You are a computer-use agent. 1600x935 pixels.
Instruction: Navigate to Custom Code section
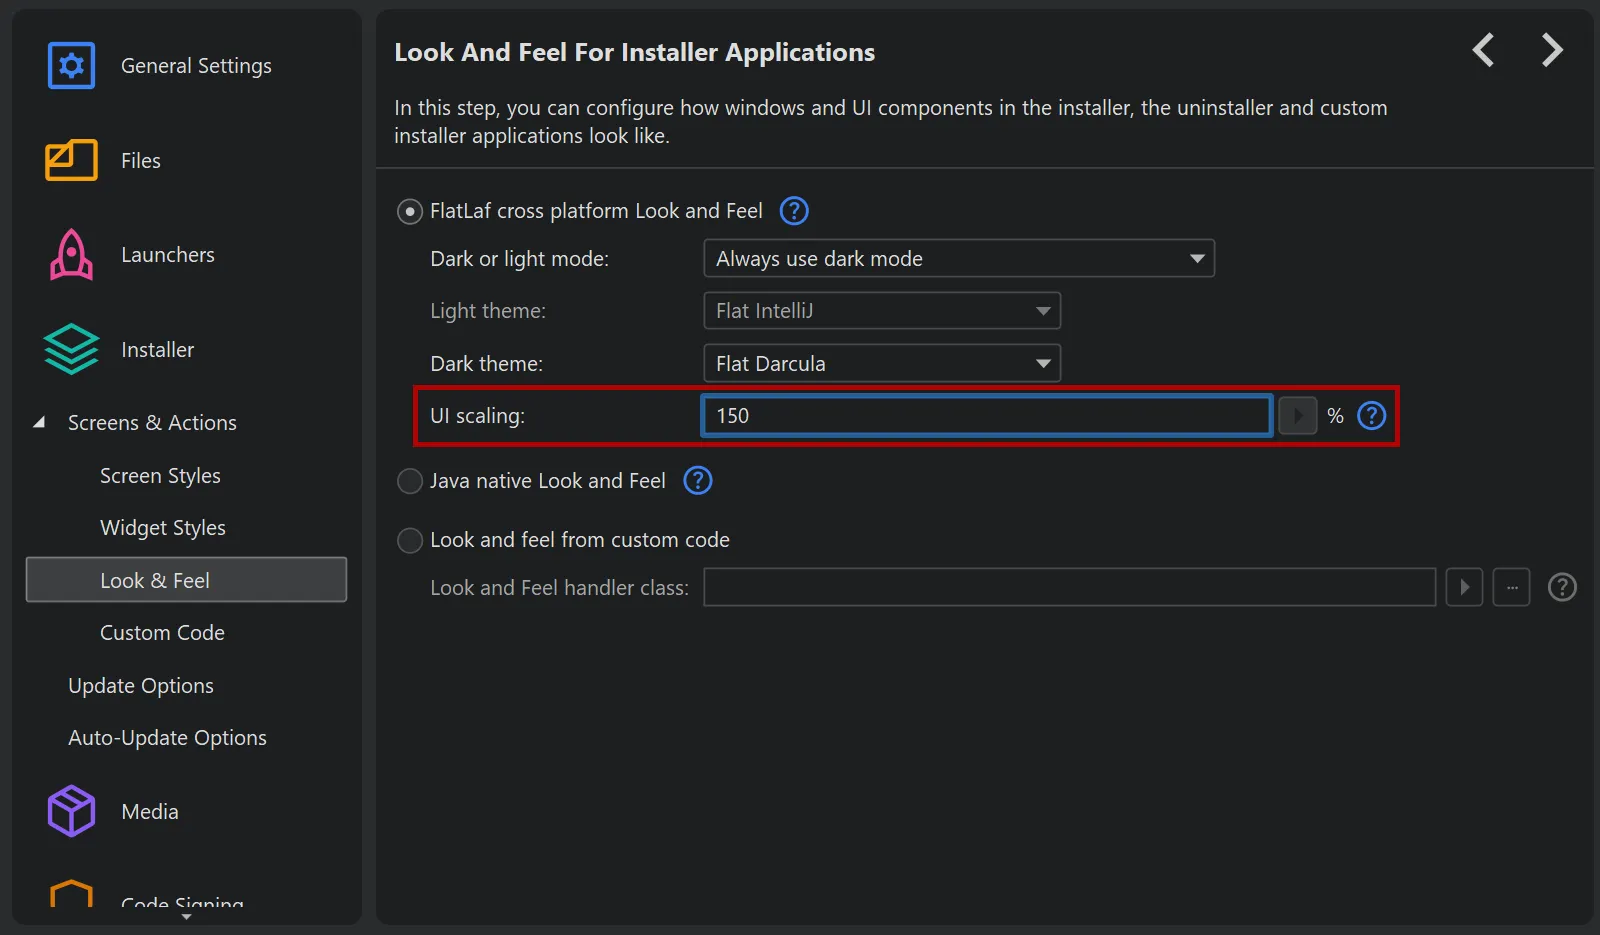tap(162, 633)
